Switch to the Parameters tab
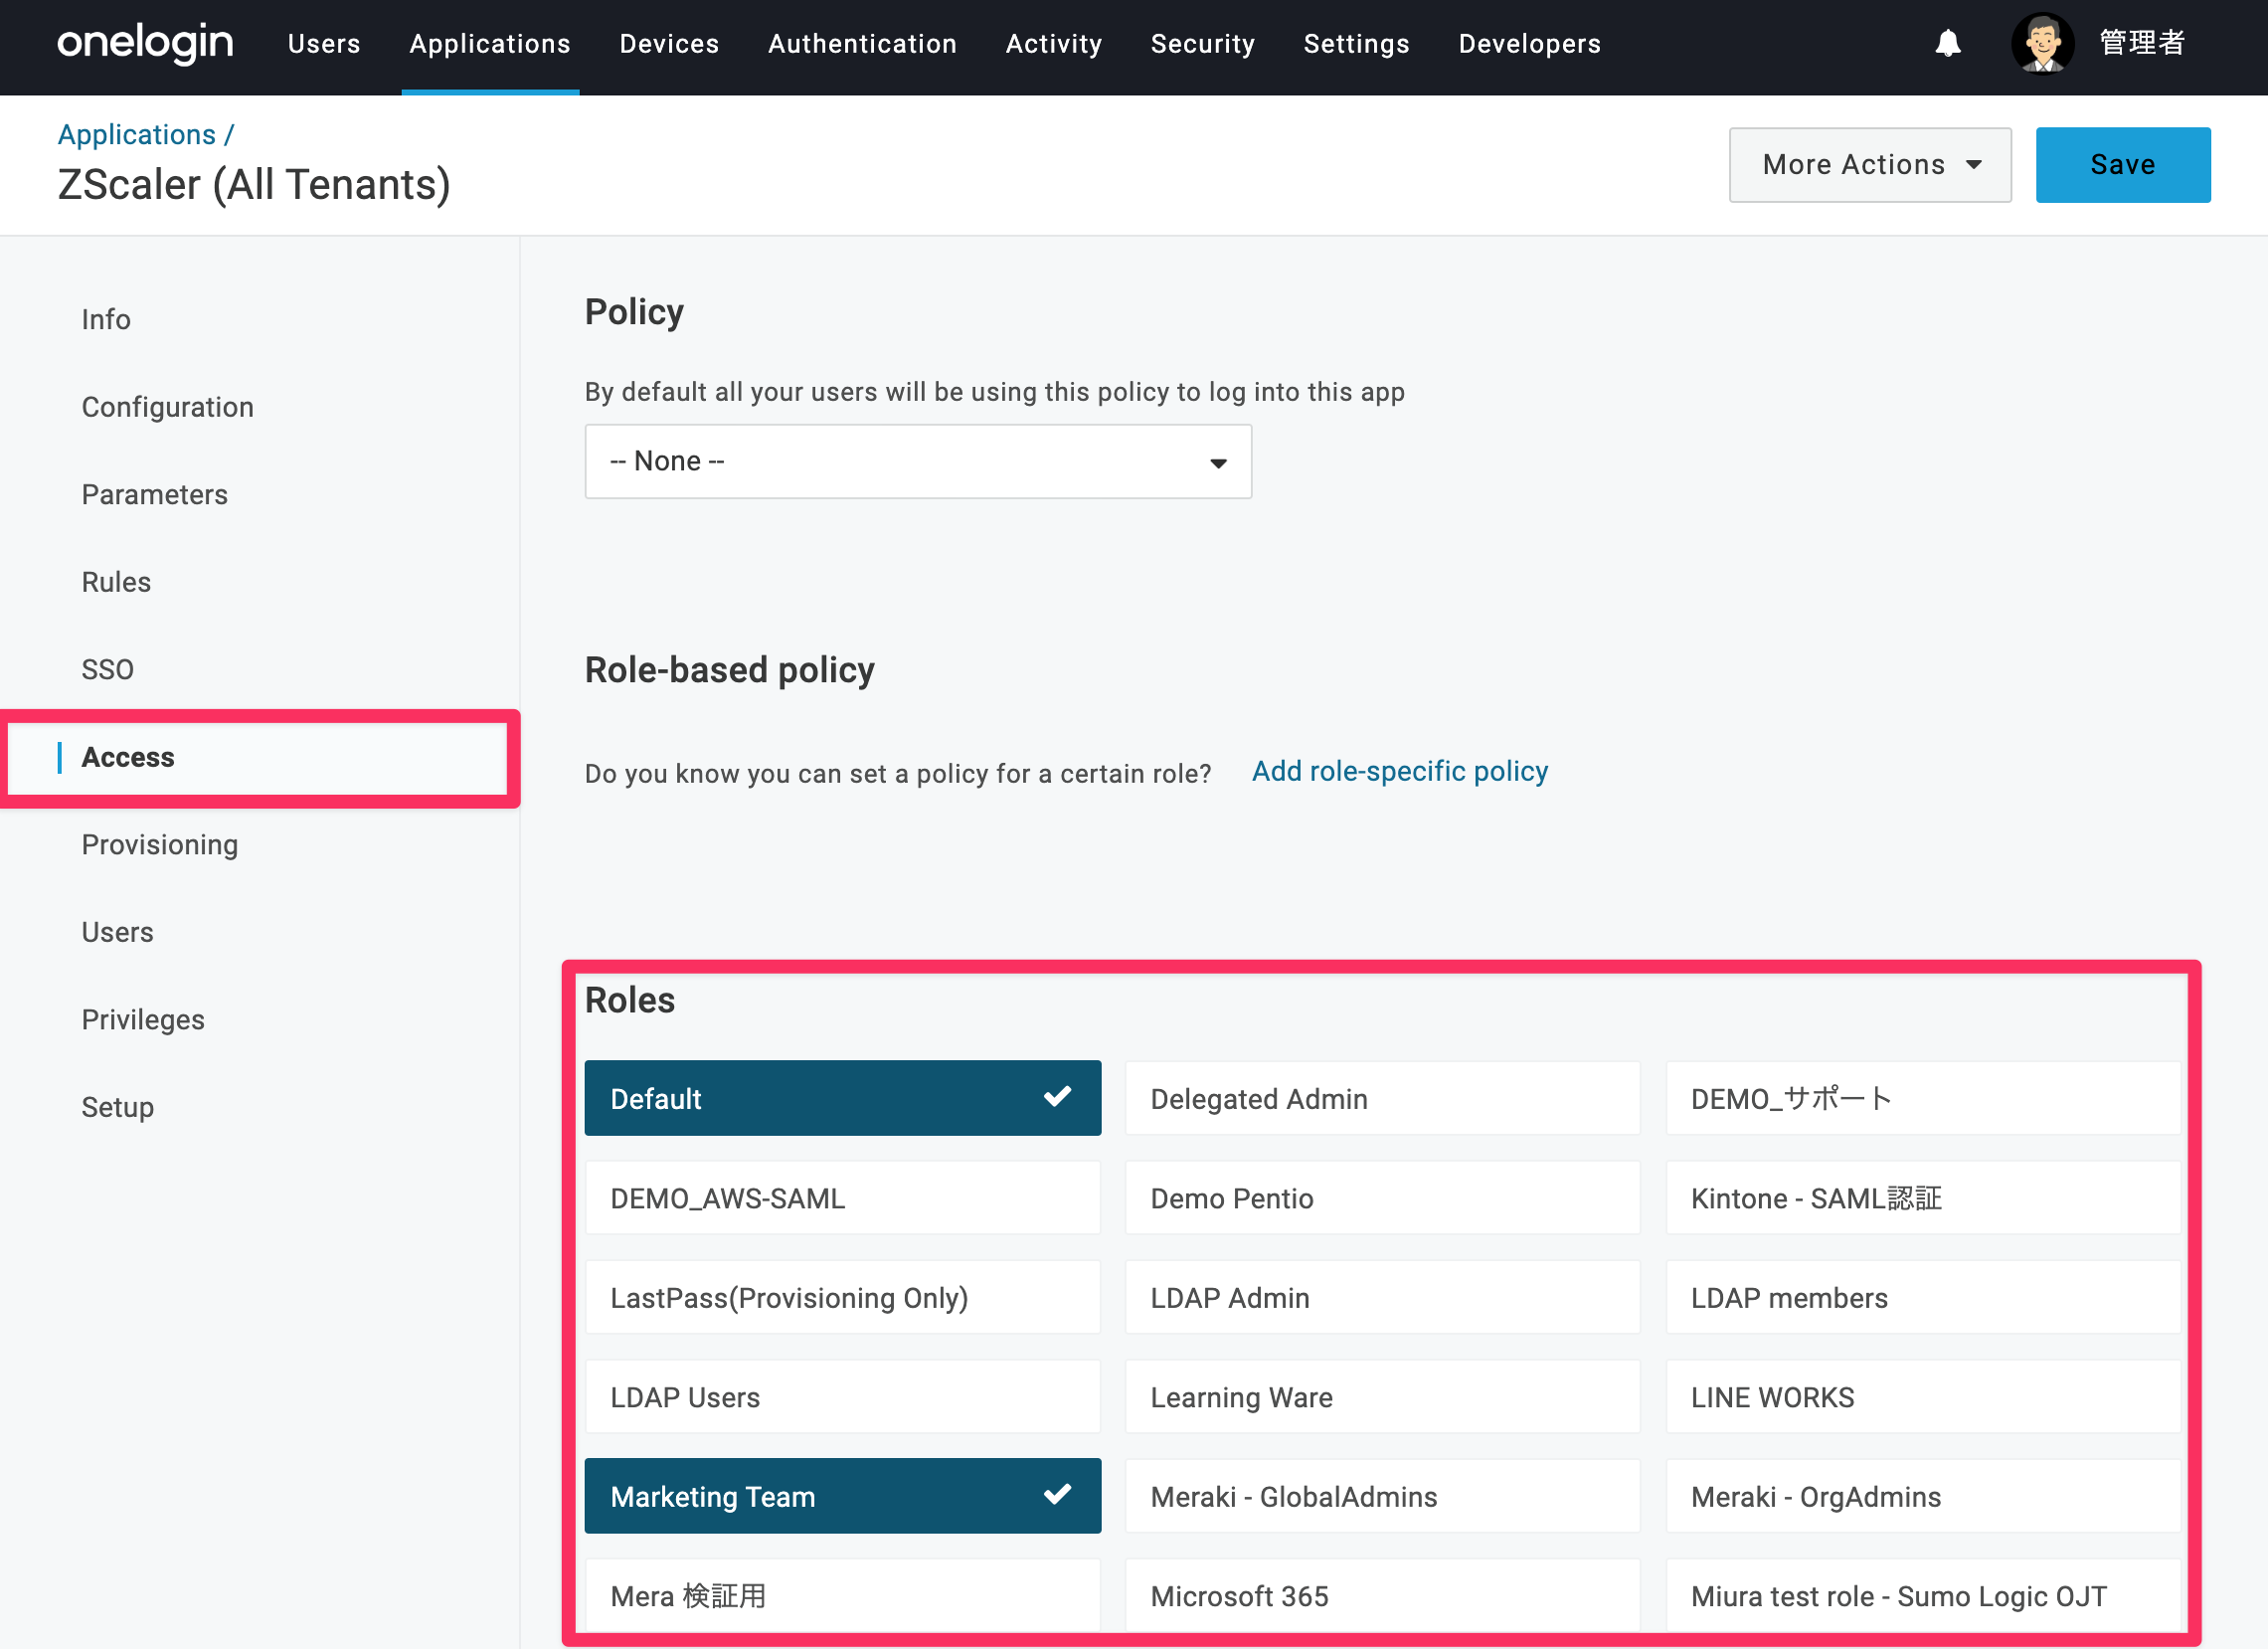The height and width of the screenshot is (1649, 2268). 155,494
